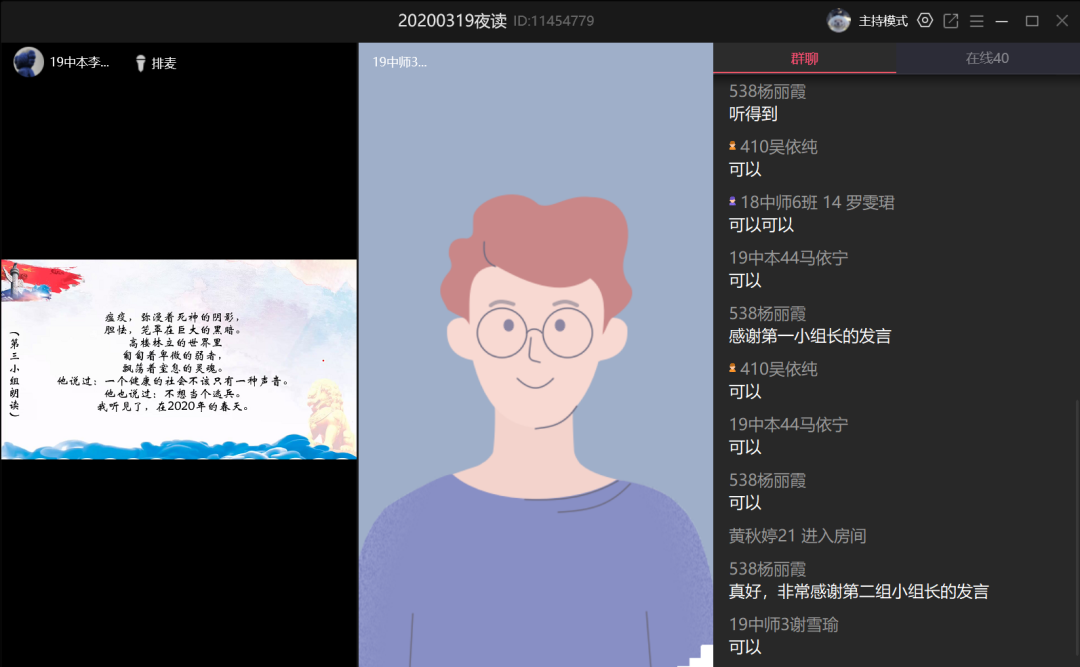Click the 19中本李... presenter name
This screenshot has width=1080, height=667.
(x=79, y=62)
